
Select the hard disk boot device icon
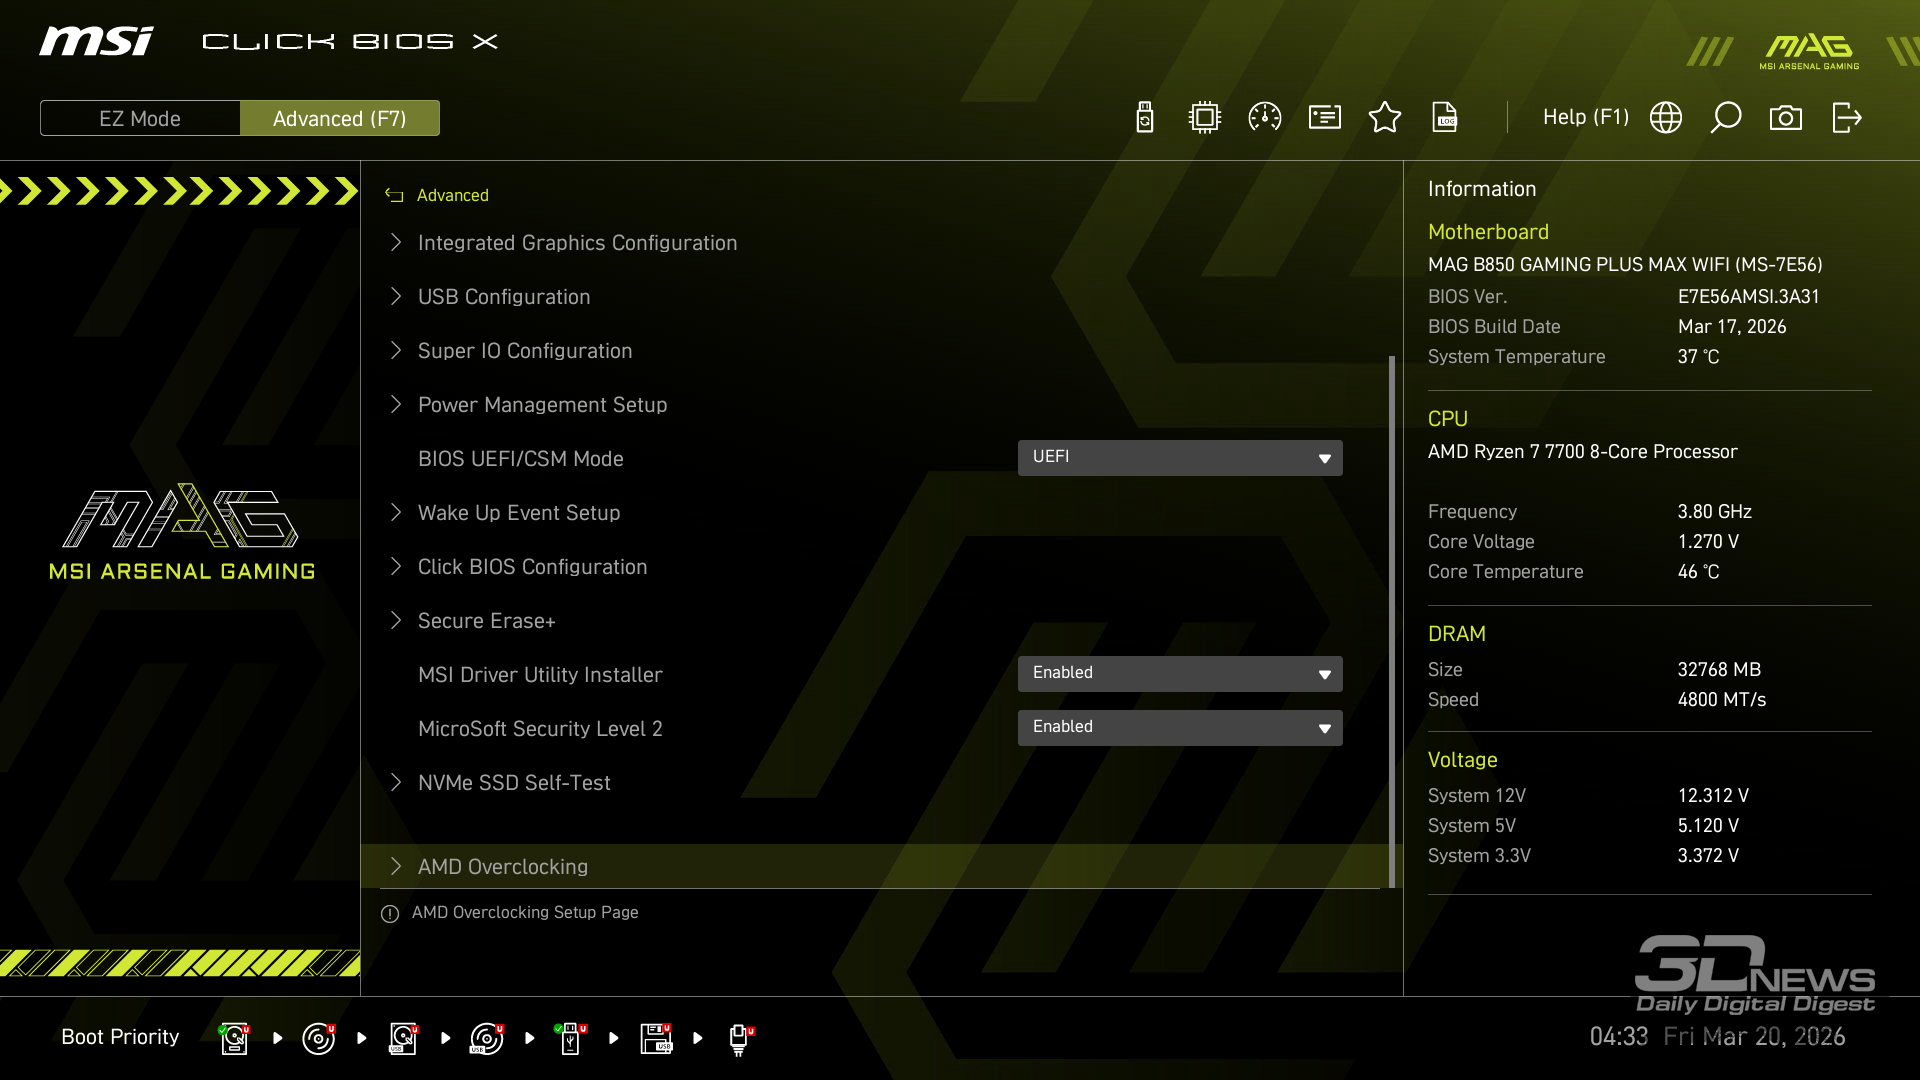point(234,1038)
